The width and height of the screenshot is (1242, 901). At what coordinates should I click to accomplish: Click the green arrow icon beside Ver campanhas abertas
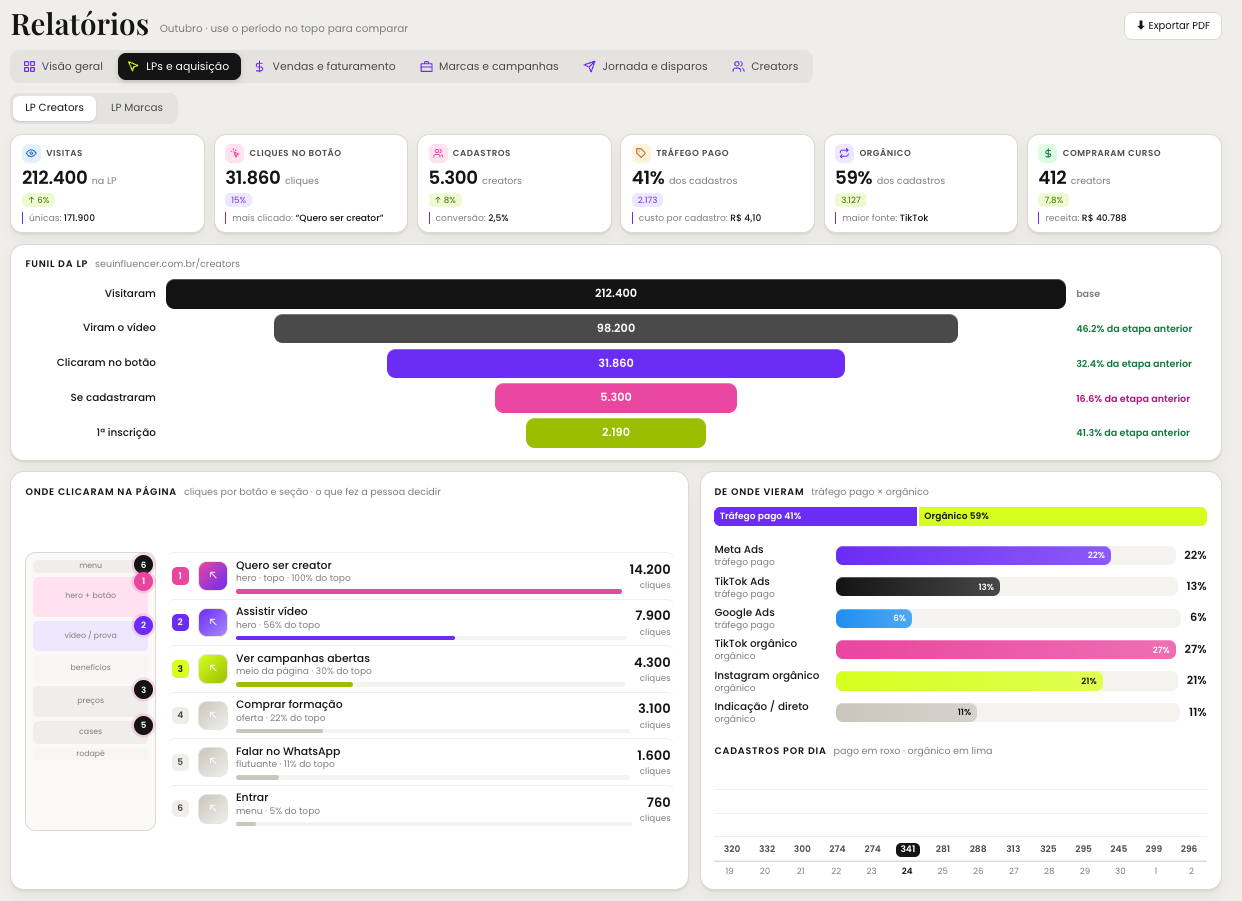[x=213, y=669]
